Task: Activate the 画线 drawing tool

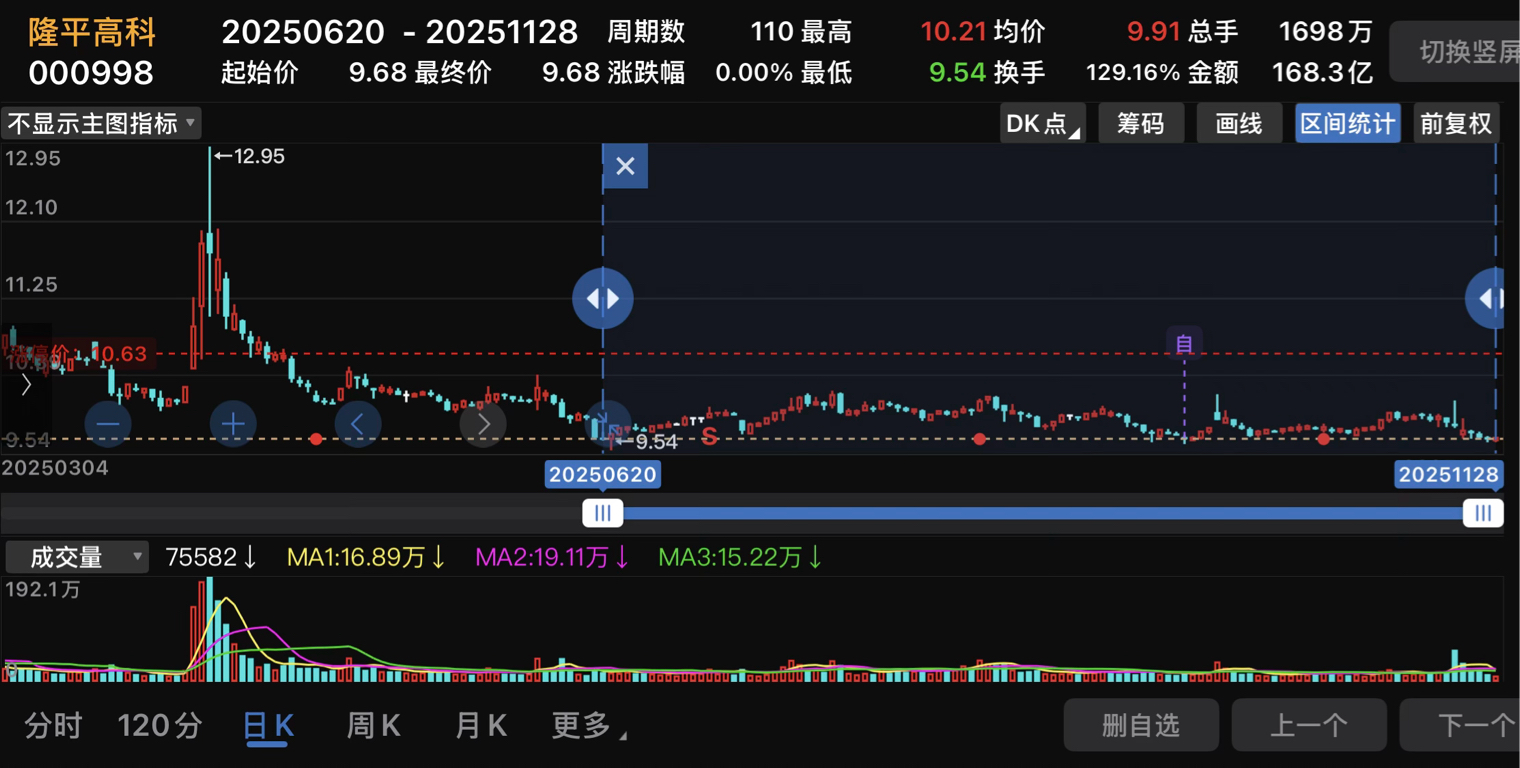Action: tap(1239, 123)
